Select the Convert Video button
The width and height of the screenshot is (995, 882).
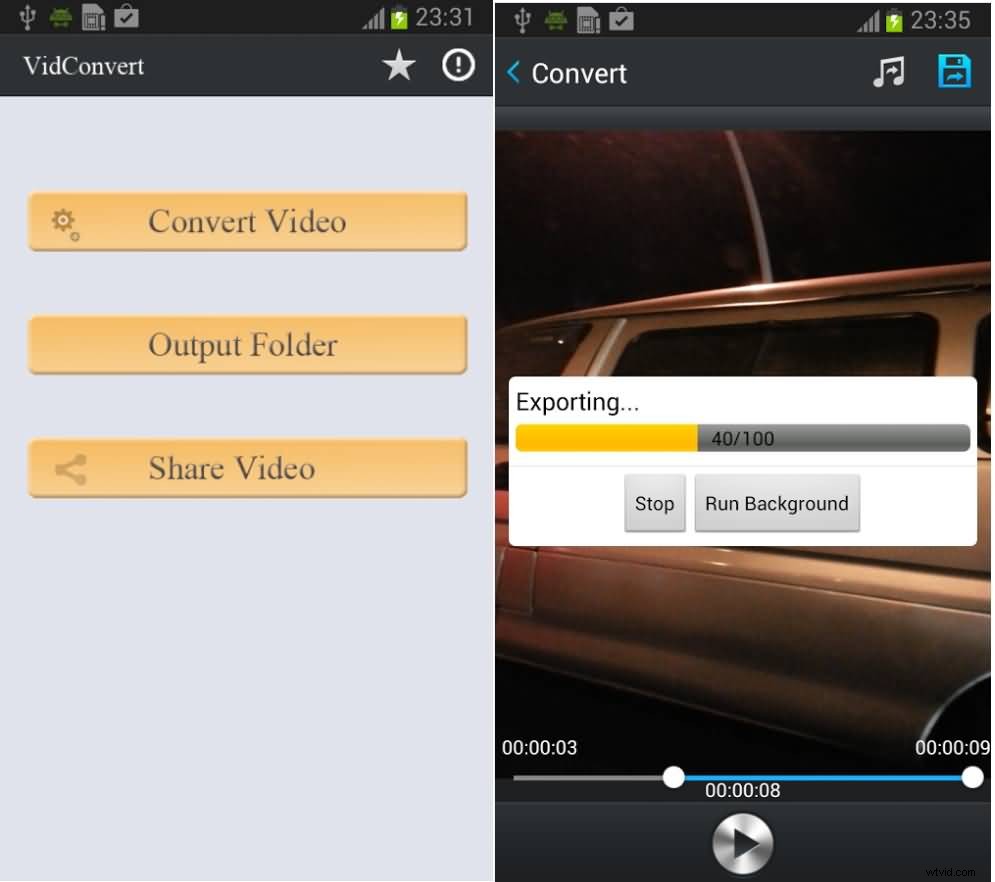247,221
